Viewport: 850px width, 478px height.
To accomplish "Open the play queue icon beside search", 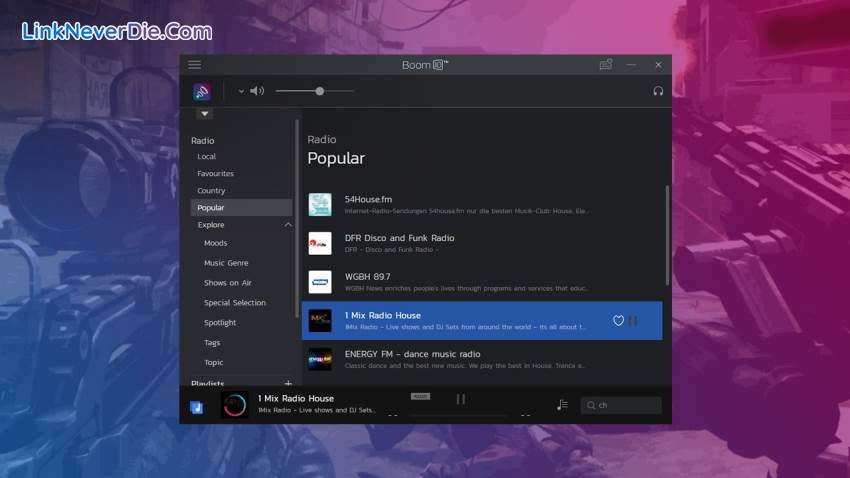I will (x=562, y=405).
